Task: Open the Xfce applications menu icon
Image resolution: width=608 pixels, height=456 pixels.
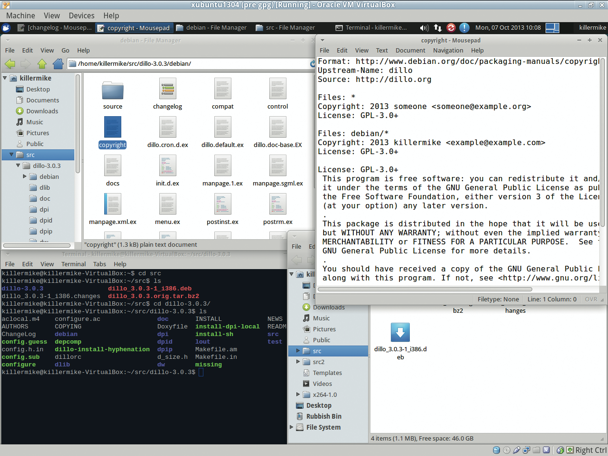Action: point(6,28)
